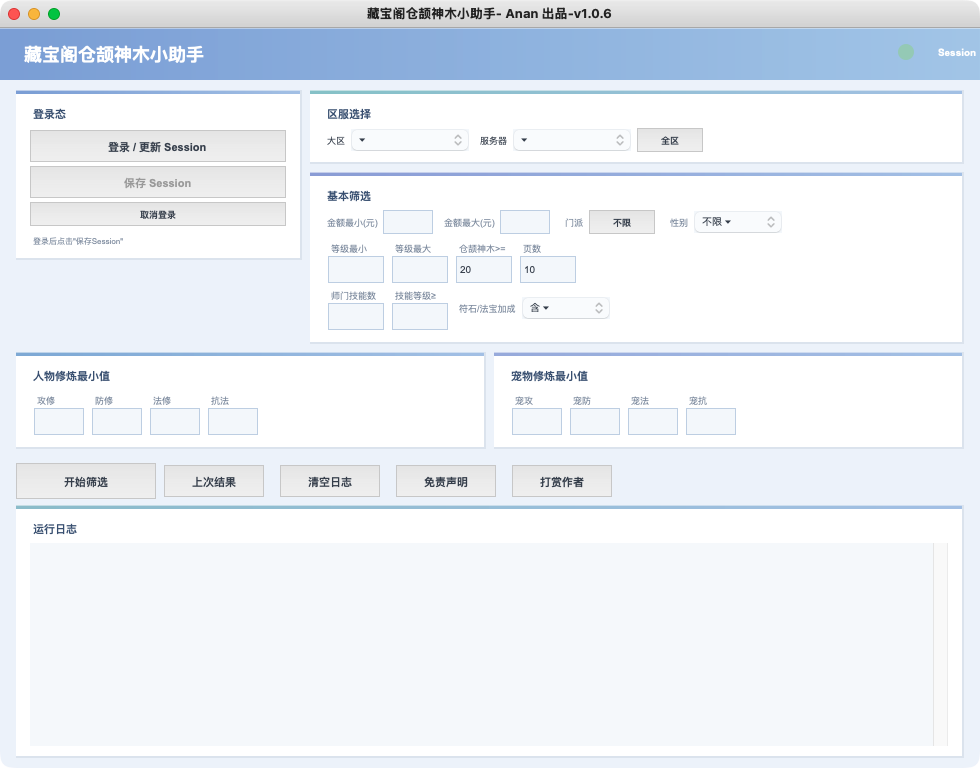Open the 性别 dropdown
The width and height of the screenshot is (980, 768).
[x=738, y=222]
